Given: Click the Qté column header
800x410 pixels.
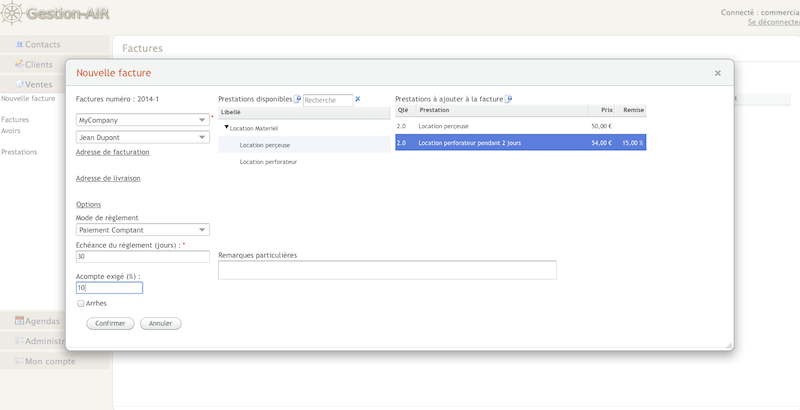Looking at the screenshot, I should (x=406, y=110).
